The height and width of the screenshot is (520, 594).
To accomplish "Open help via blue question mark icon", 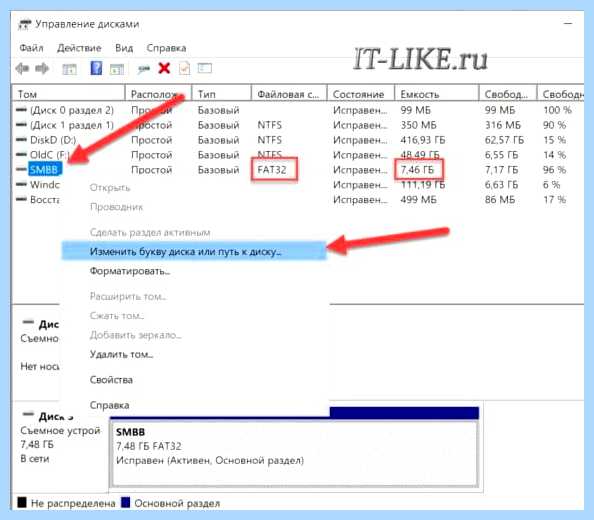I will click(x=96, y=69).
